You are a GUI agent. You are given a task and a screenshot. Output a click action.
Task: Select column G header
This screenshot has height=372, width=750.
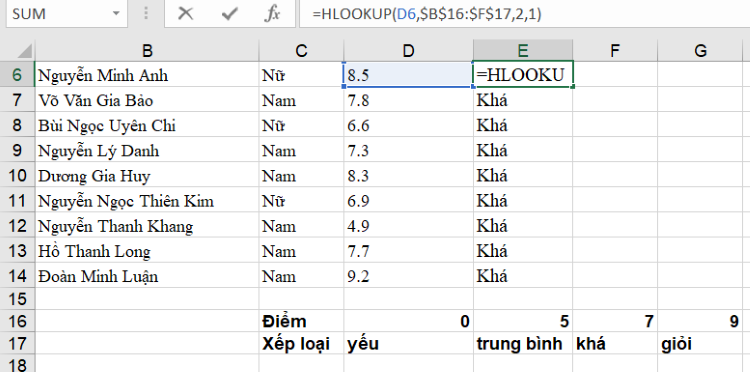click(700, 50)
